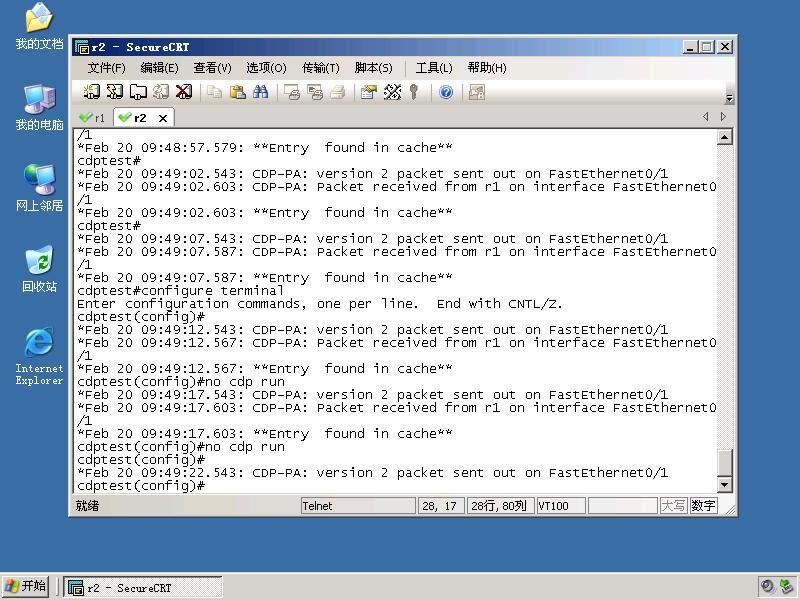Click the Disconnect red X icon
This screenshot has width=800, height=600.
click(184, 92)
